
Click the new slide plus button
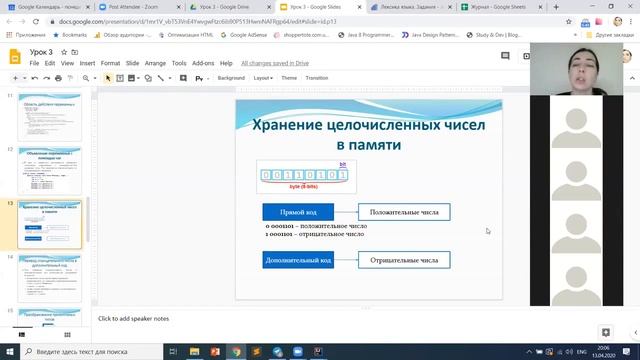15,78
